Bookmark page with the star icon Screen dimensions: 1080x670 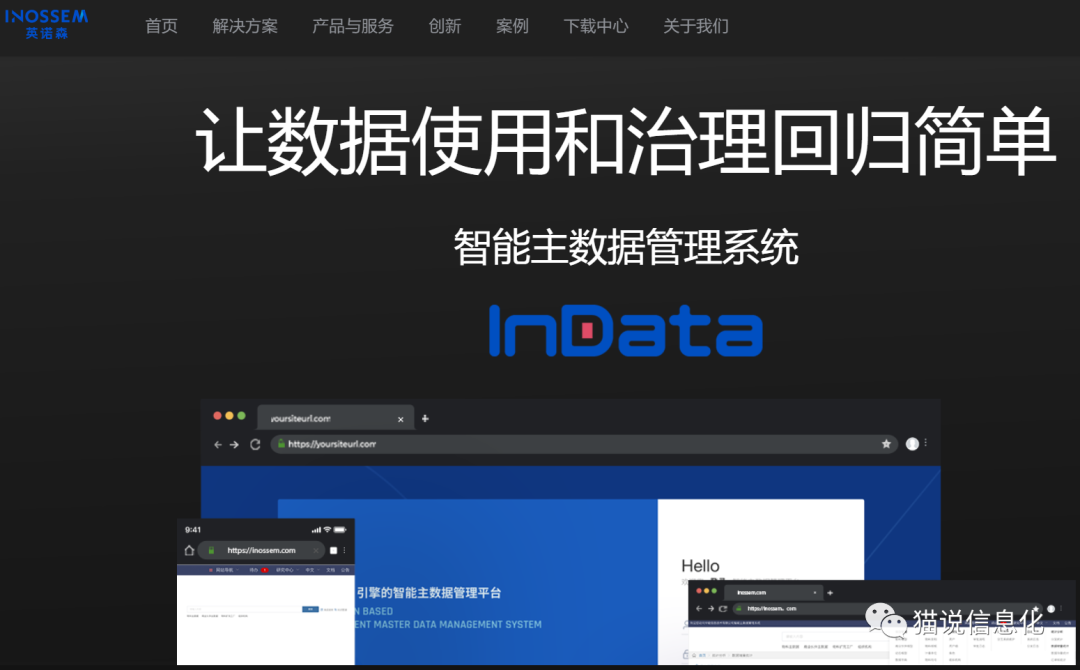[886, 444]
